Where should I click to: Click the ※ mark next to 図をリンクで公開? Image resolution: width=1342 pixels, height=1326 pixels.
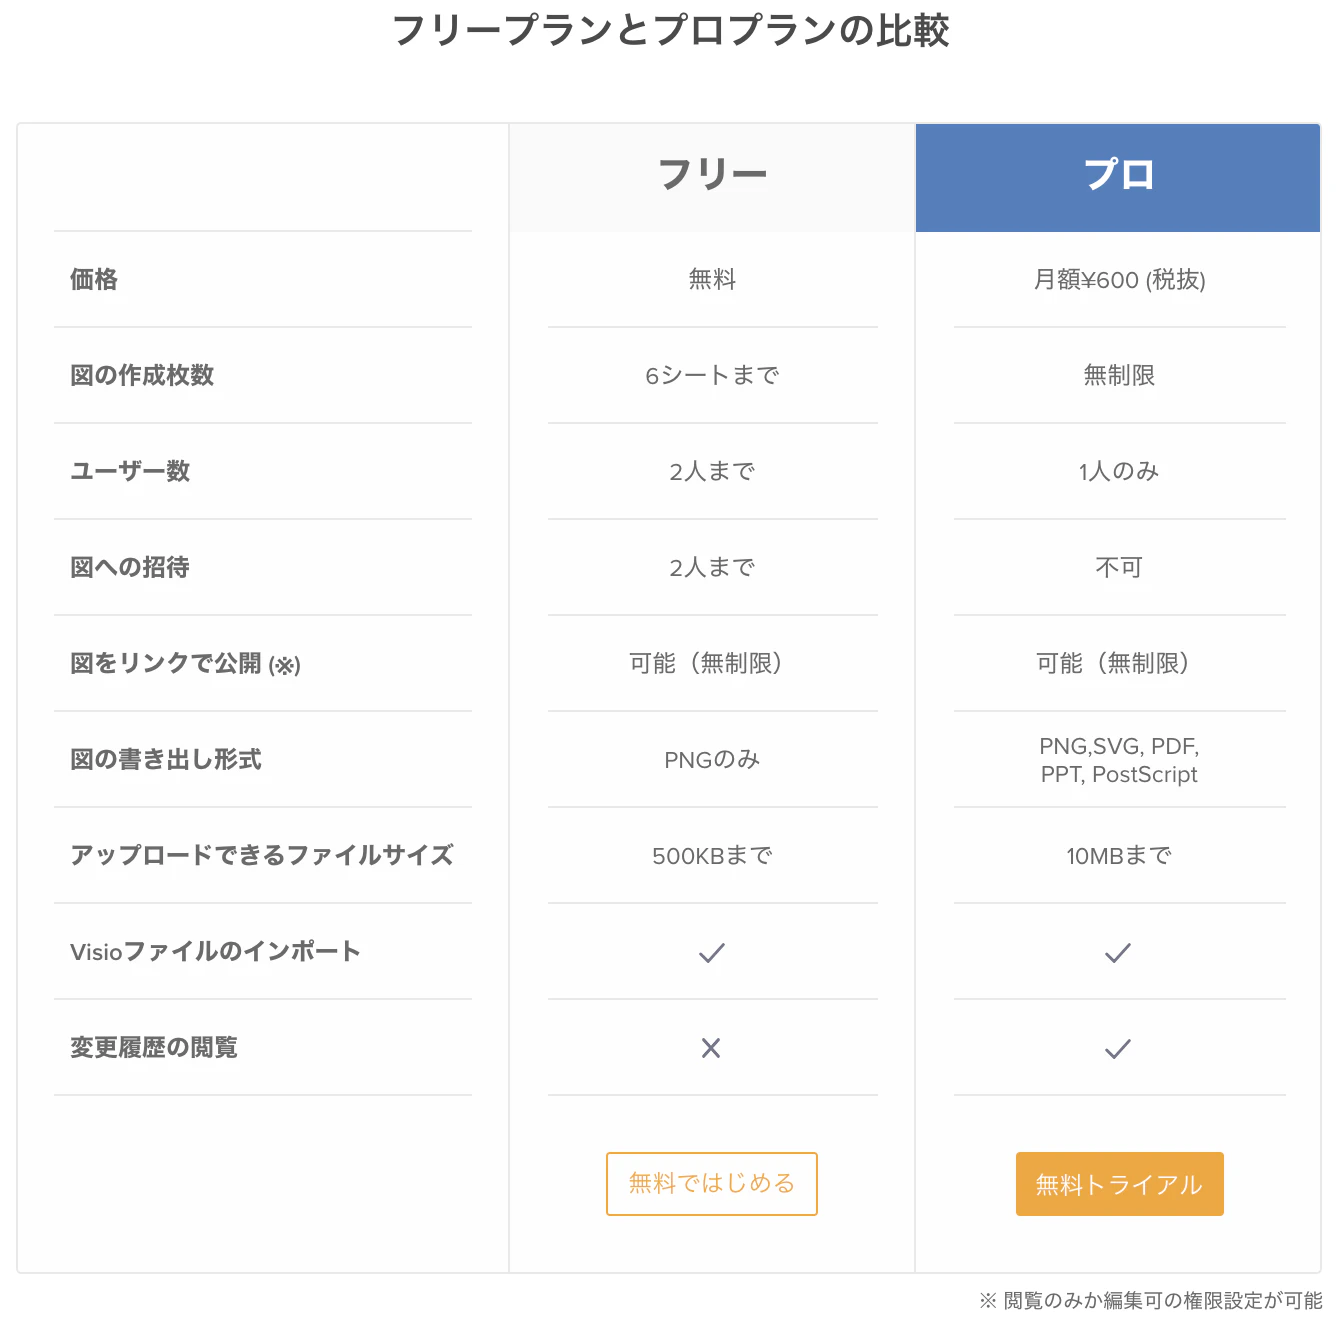(x=287, y=665)
